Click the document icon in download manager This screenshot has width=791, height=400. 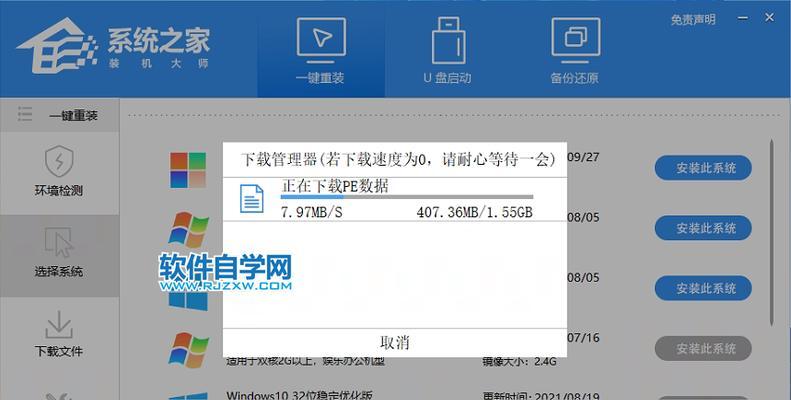coord(251,198)
